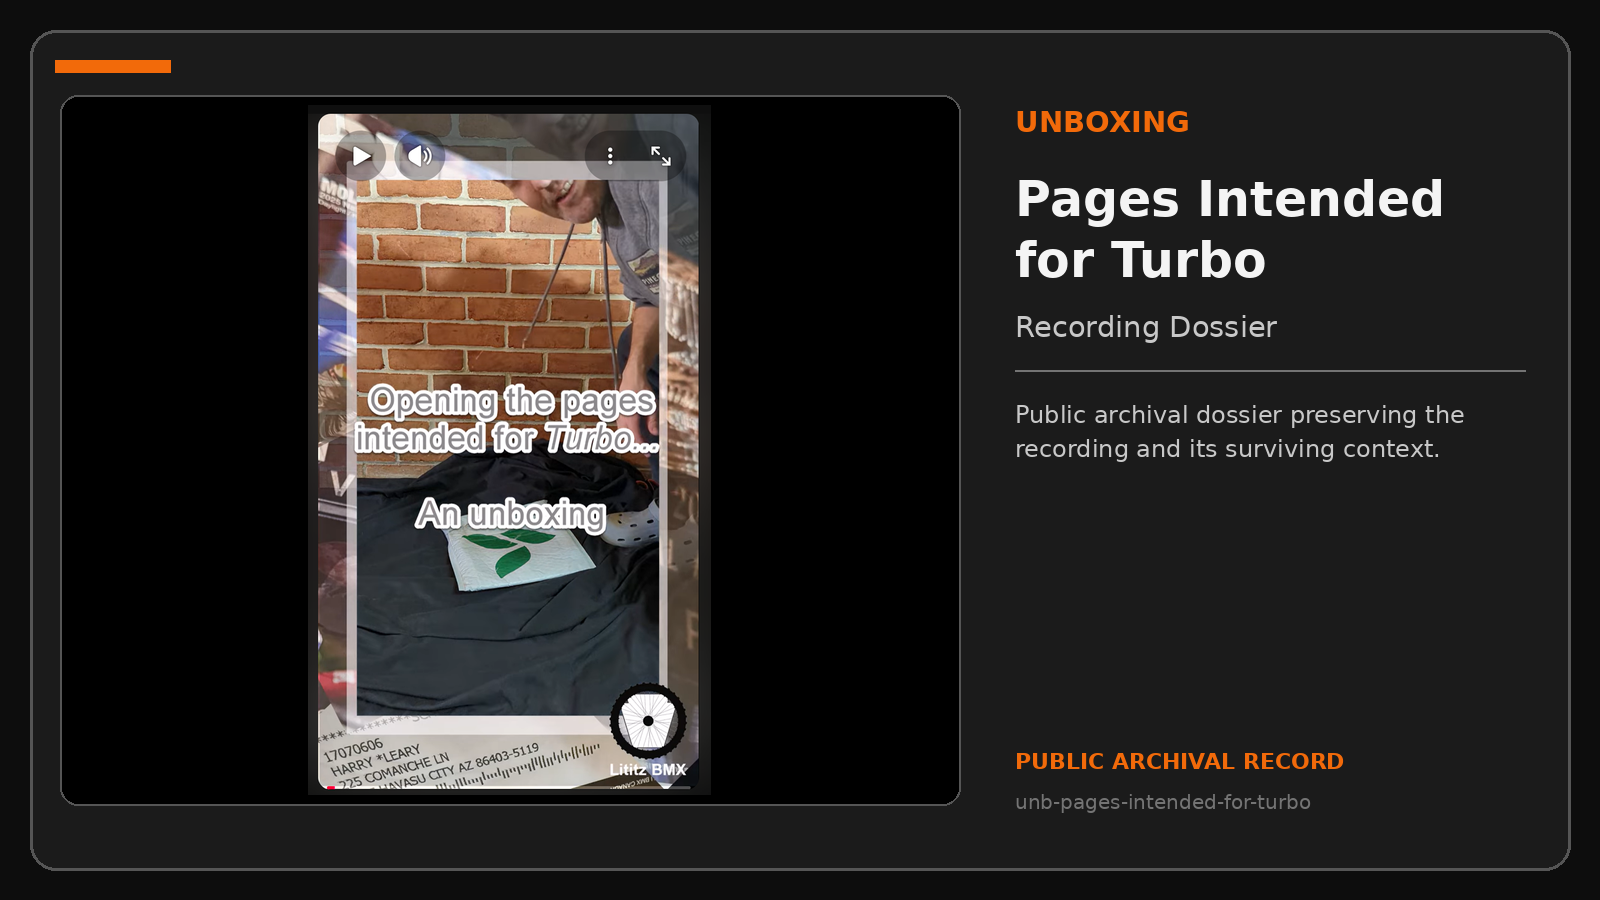
Task: Click the 'Opening the pages intended for Turbo...' caption
Action: [x=507, y=419]
